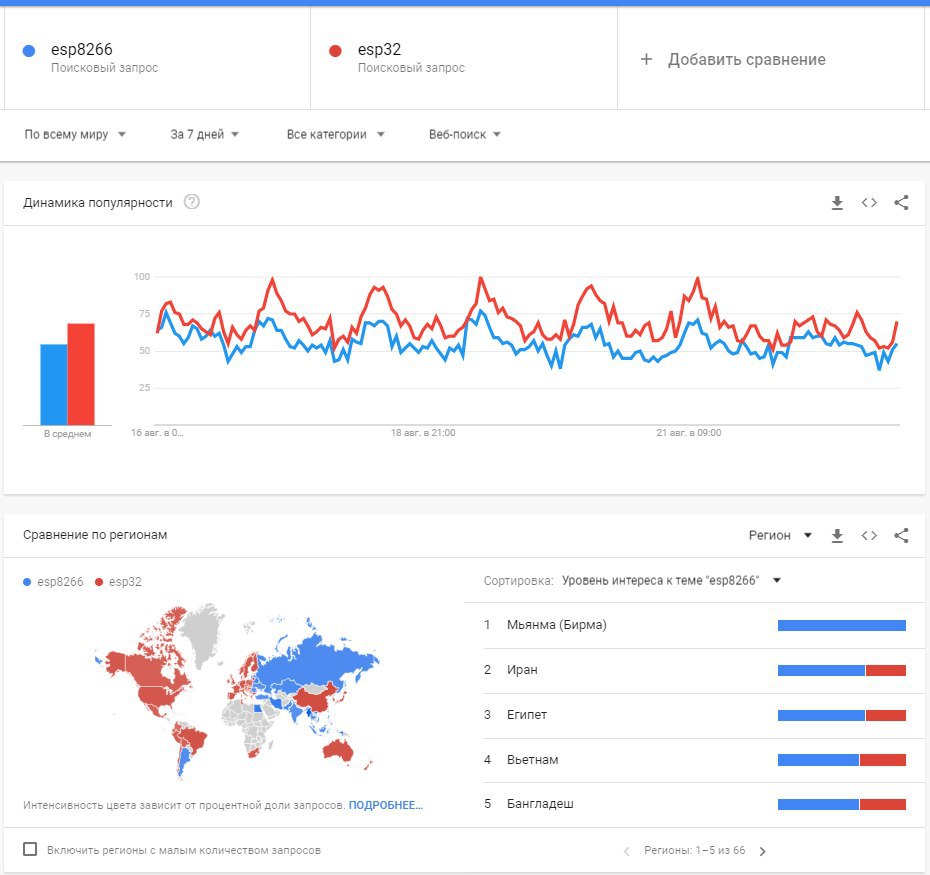This screenshot has height=875, width=930.
Task: Share the regional comparison section
Action: pyautogui.click(x=901, y=536)
